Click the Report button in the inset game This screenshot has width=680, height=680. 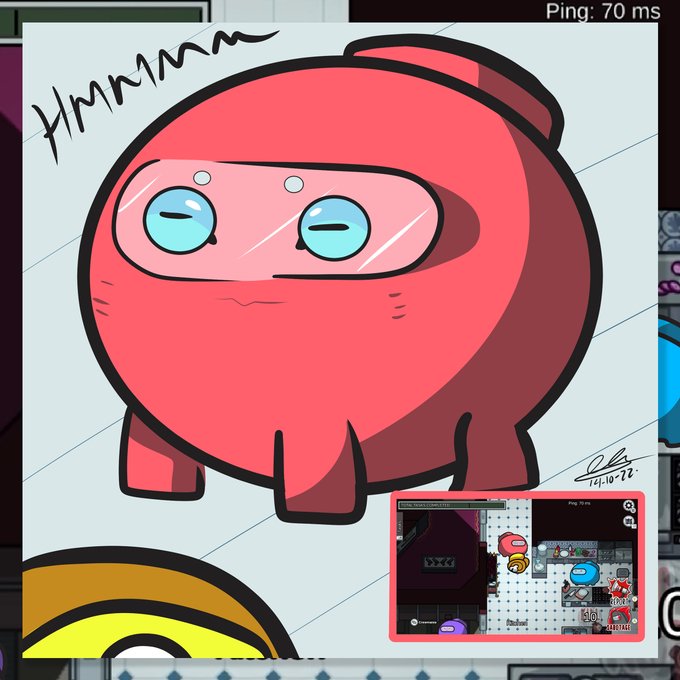619,592
